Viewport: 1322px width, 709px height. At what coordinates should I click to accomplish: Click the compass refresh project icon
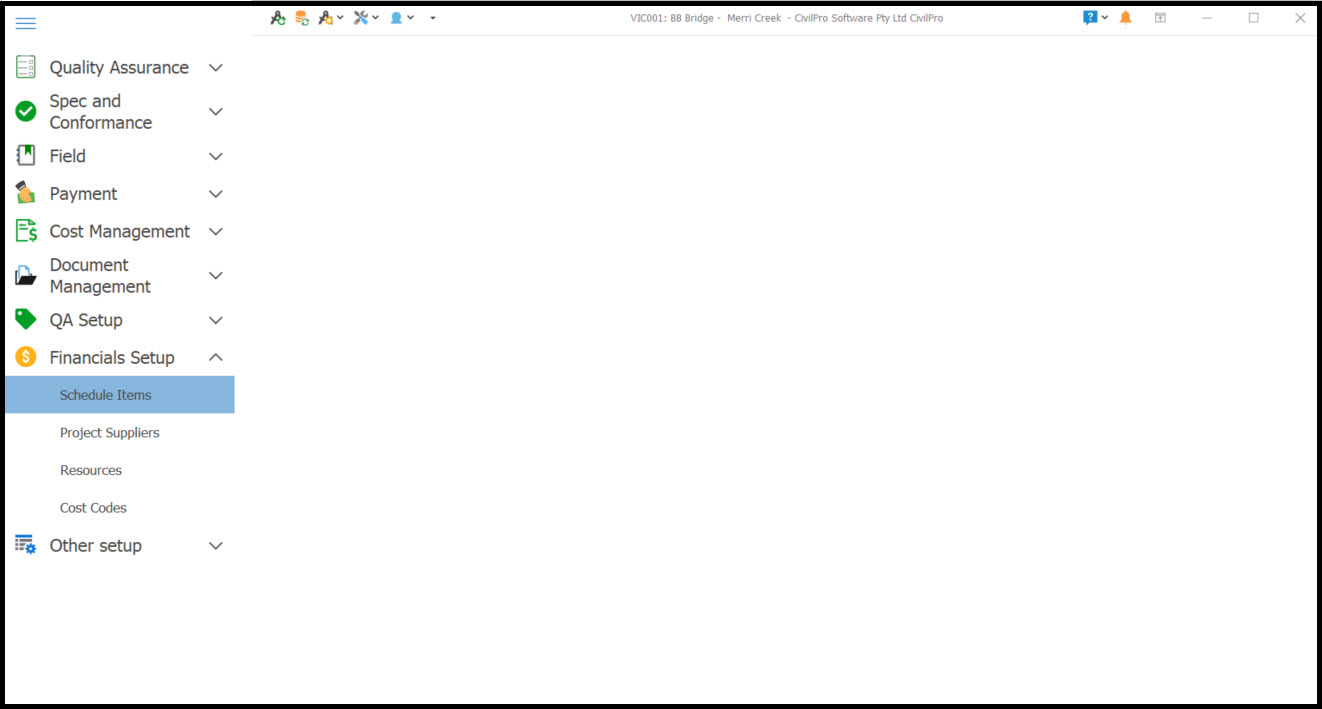coord(278,18)
